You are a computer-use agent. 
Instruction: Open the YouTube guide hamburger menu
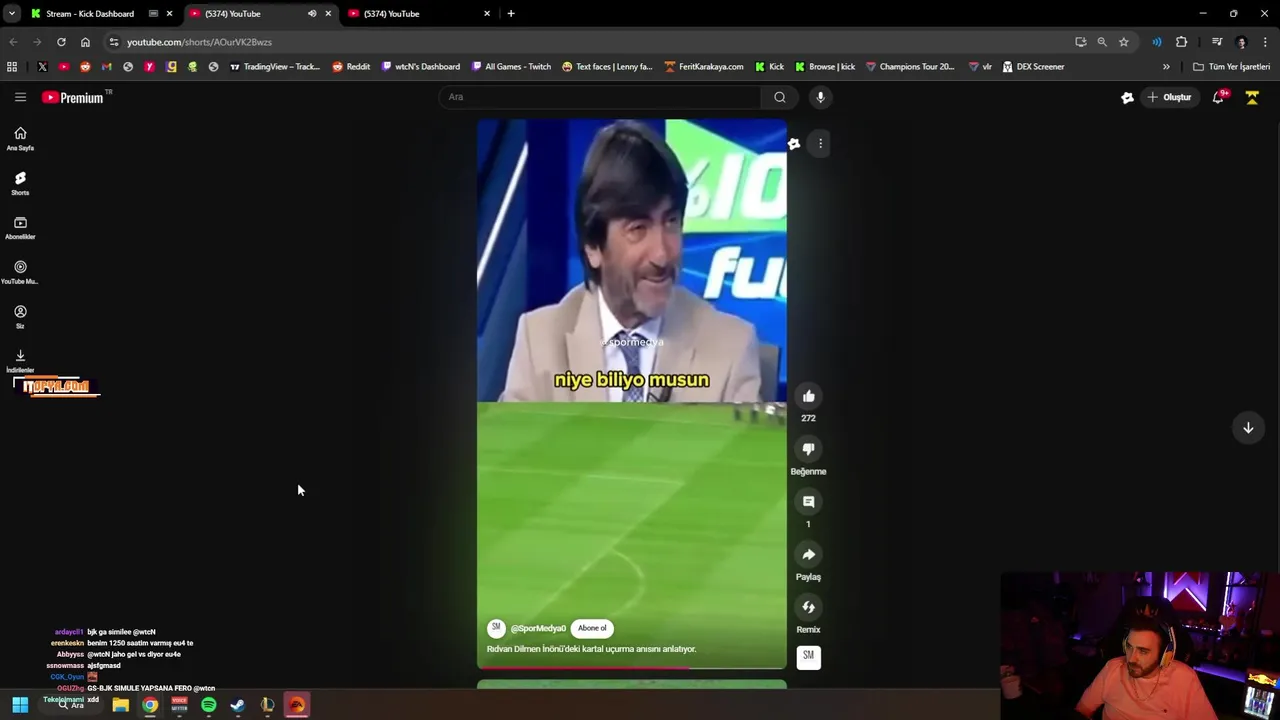pos(20,97)
